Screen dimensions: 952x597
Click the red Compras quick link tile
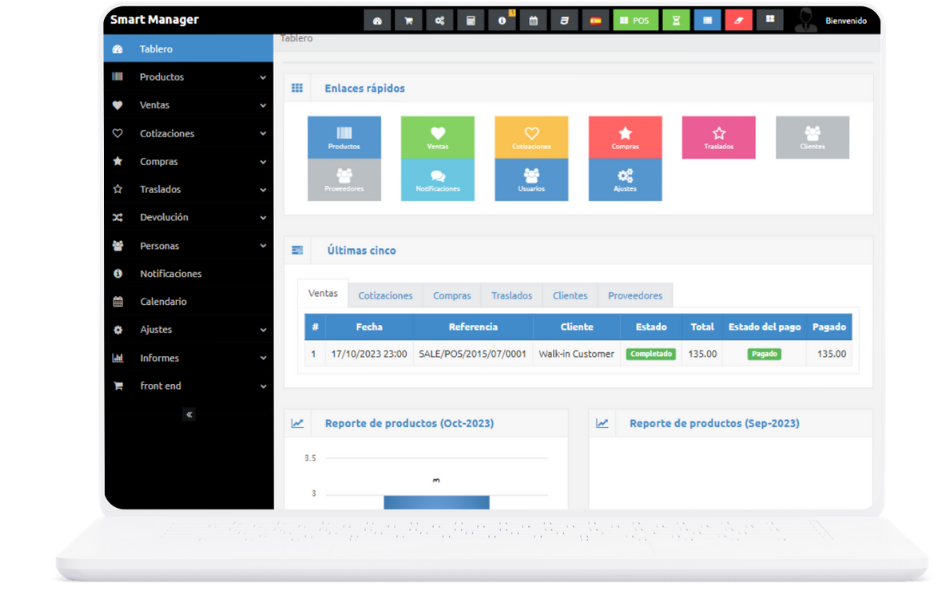(x=625, y=137)
